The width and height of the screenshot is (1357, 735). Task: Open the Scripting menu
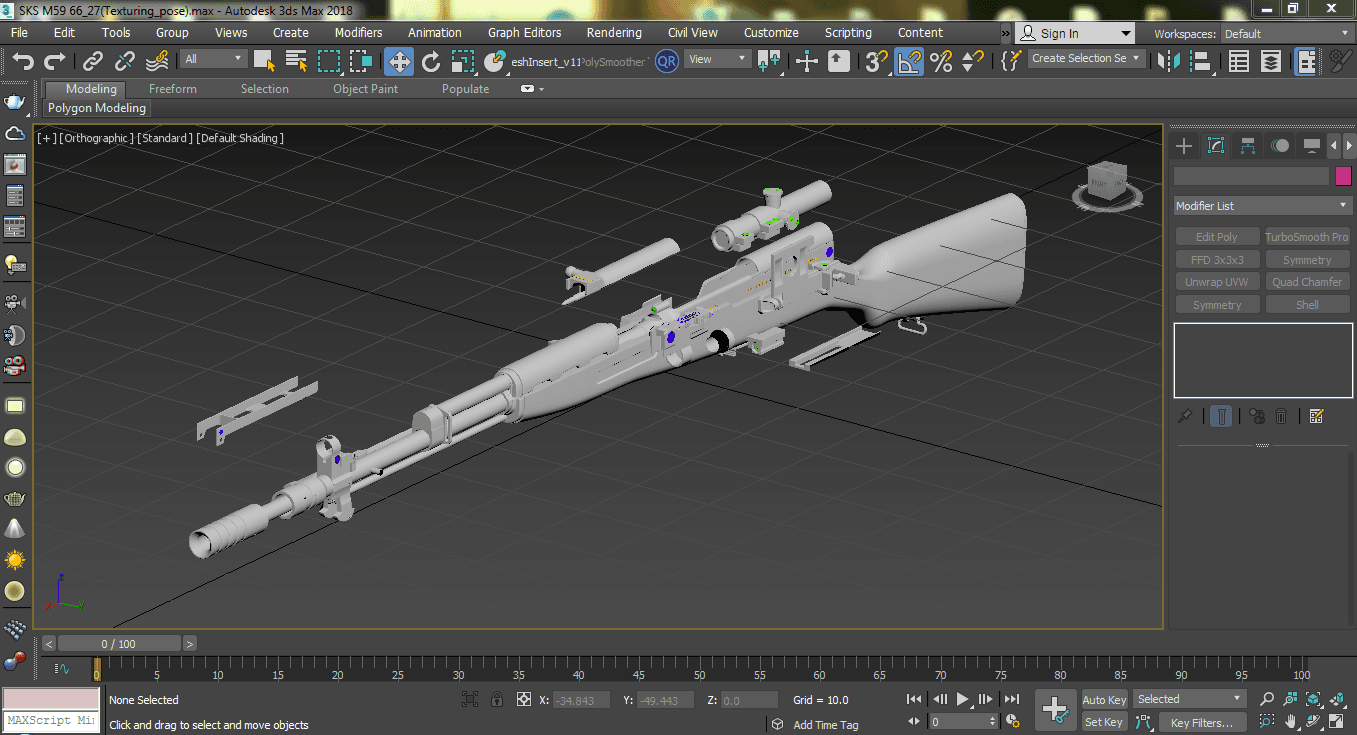coord(848,32)
